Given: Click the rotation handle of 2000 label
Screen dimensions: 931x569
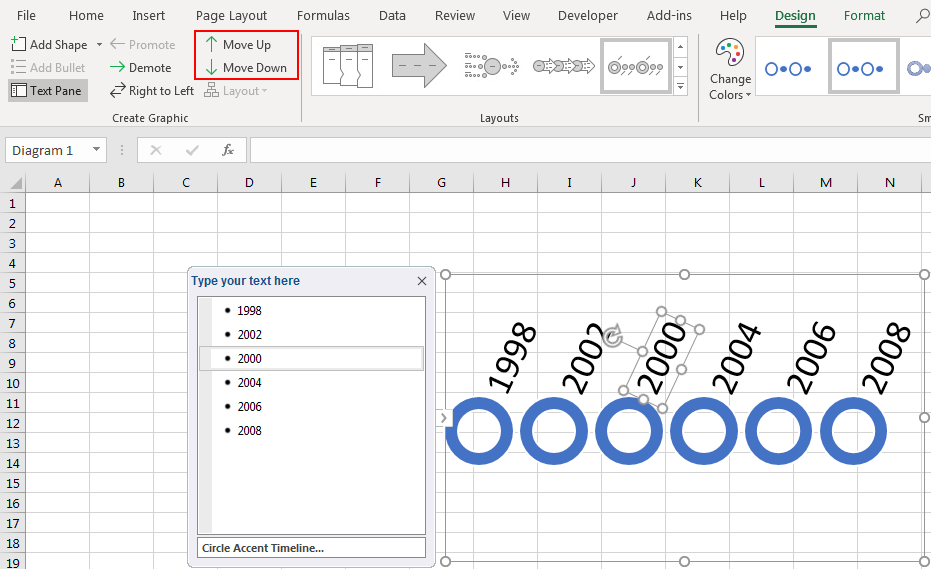Looking at the screenshot, I should 612,336.
